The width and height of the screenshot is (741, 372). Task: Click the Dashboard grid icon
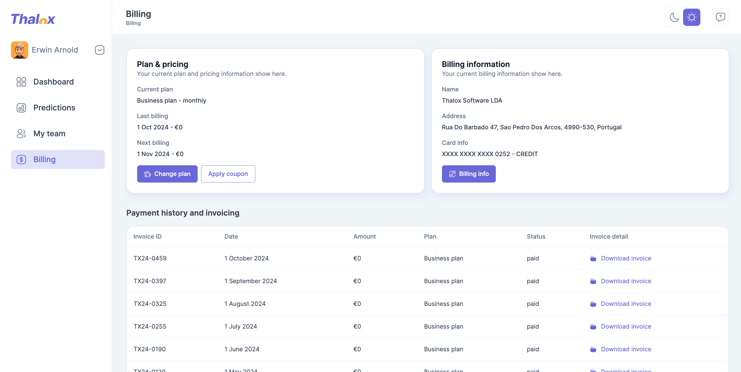coord(21,82)
